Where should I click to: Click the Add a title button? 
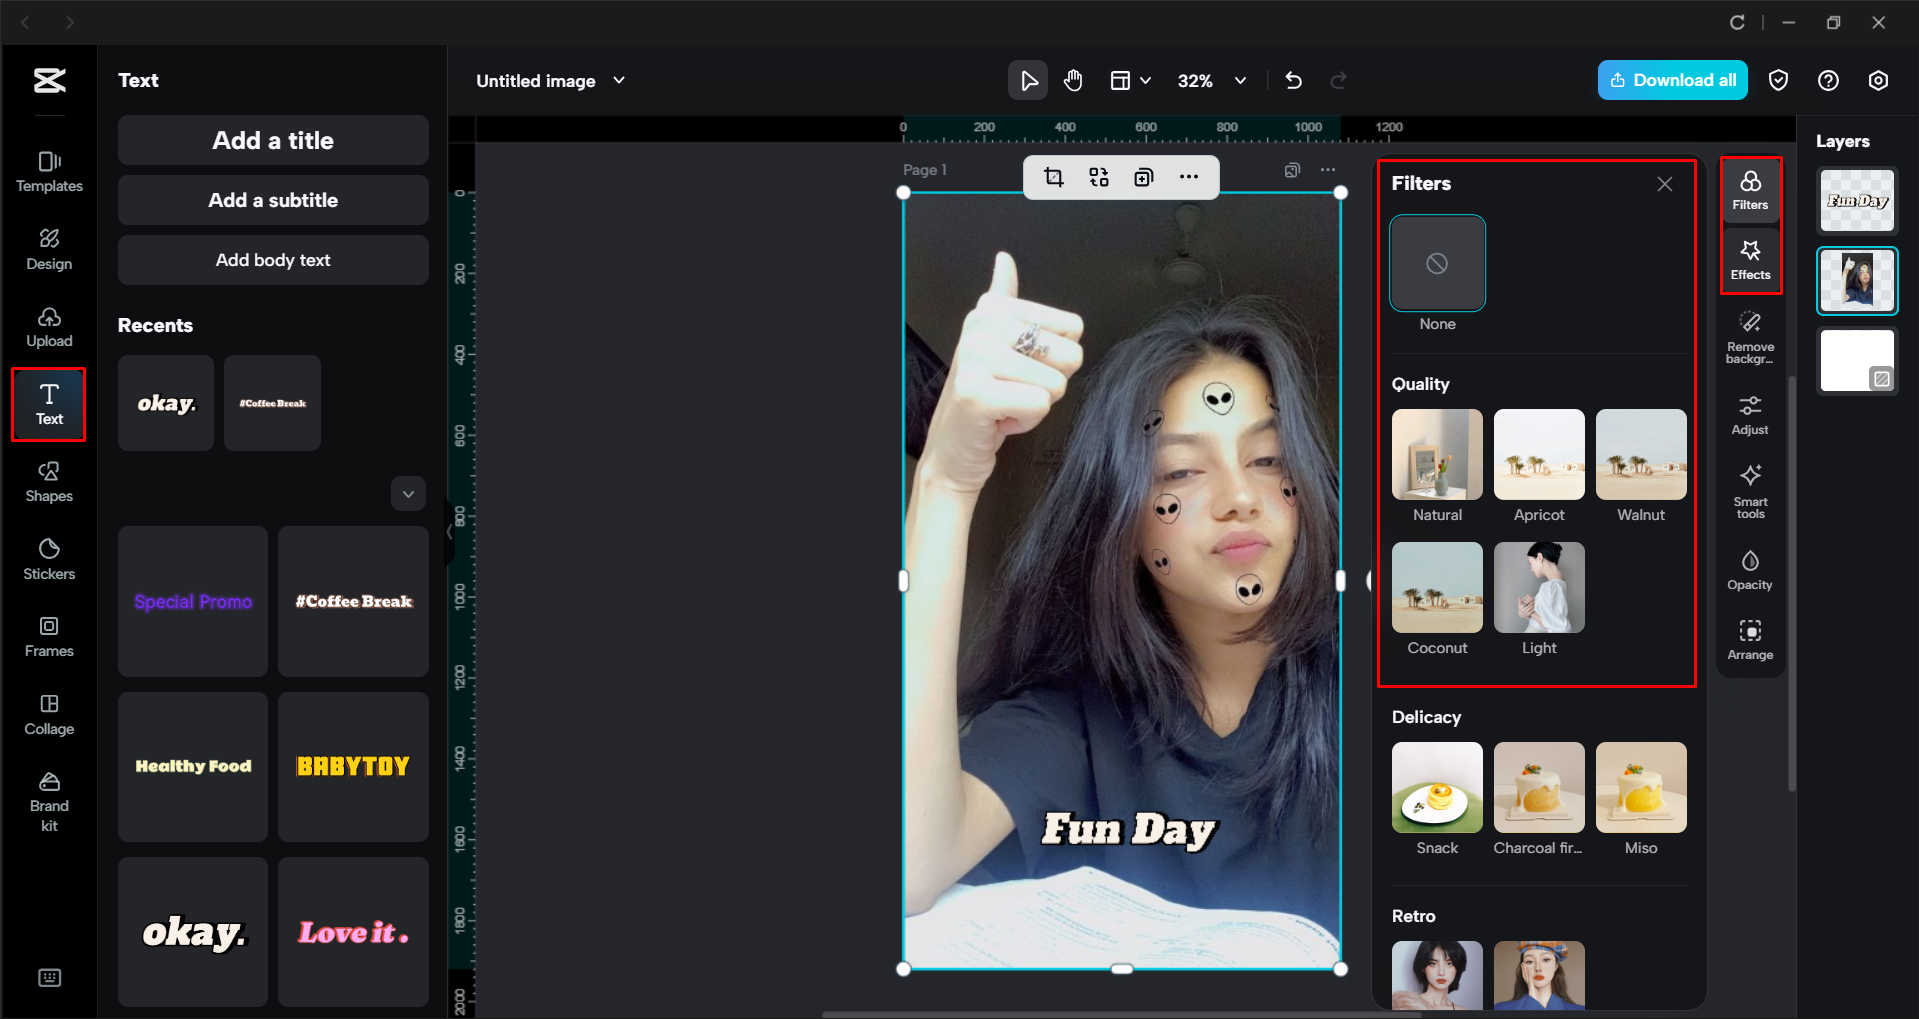coord(272,140)
